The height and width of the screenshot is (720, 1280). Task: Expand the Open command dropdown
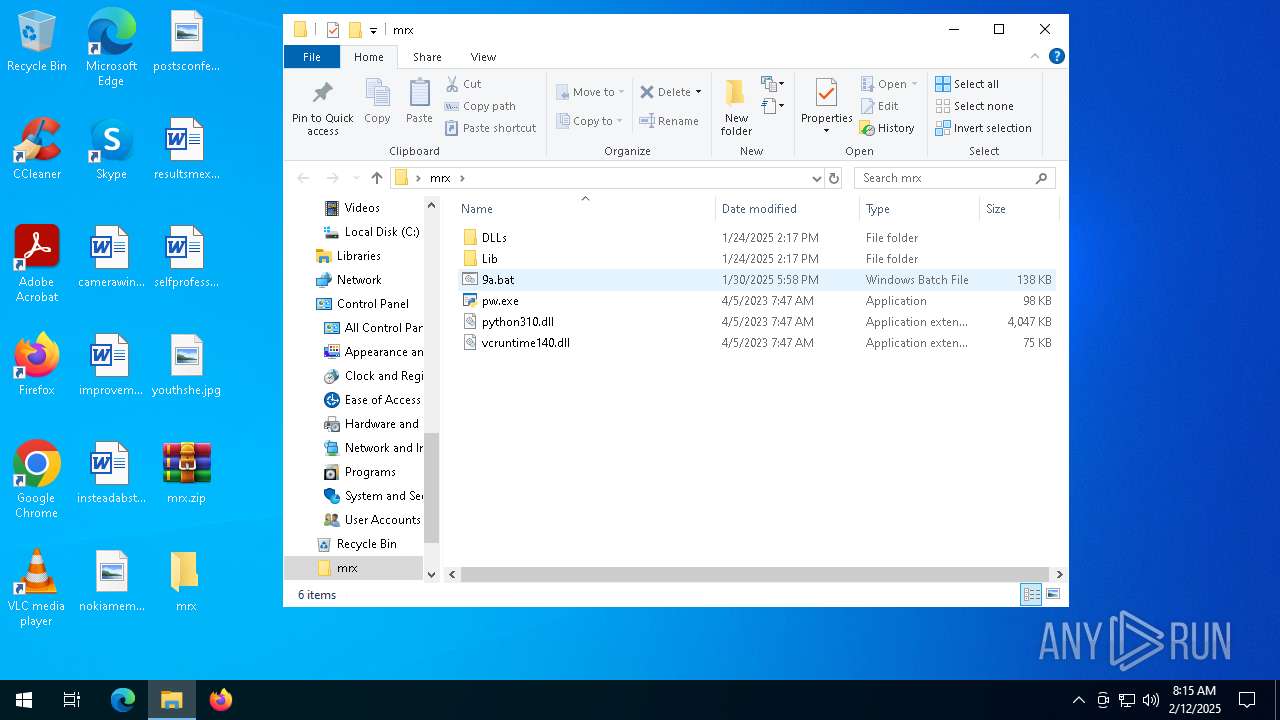[914, 84]
